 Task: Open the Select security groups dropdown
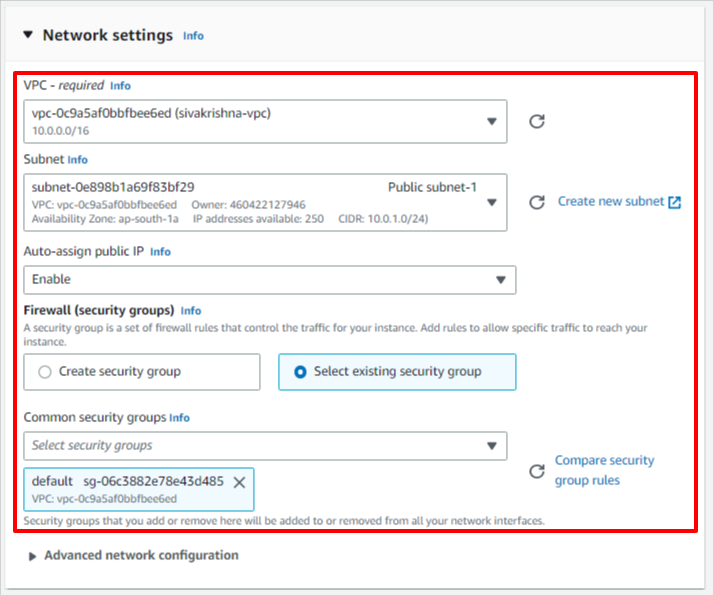[x=265, y=446]
